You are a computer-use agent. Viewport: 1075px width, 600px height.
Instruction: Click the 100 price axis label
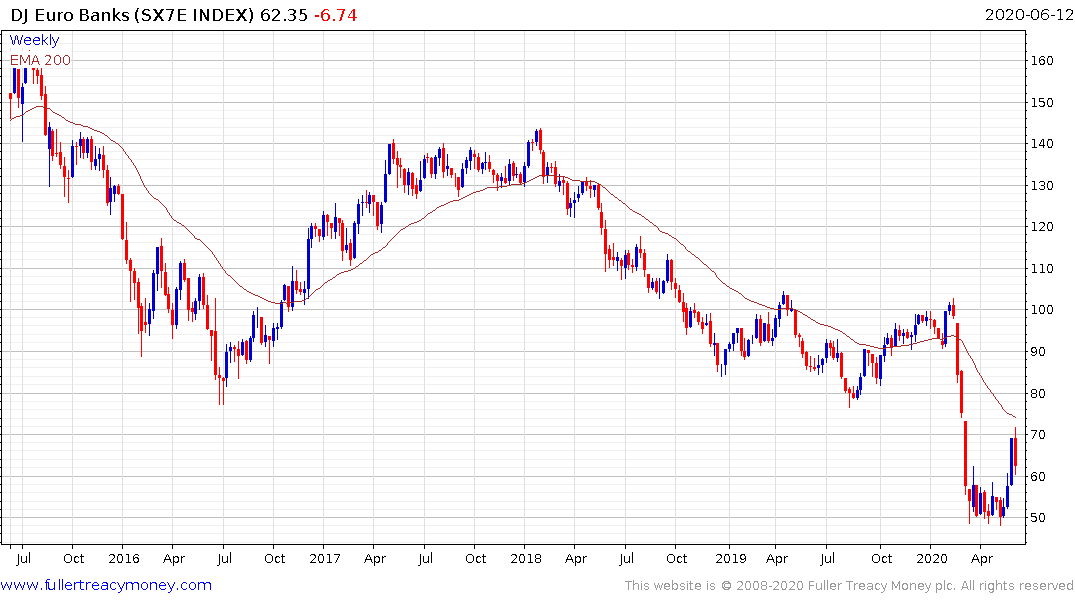1042,310
